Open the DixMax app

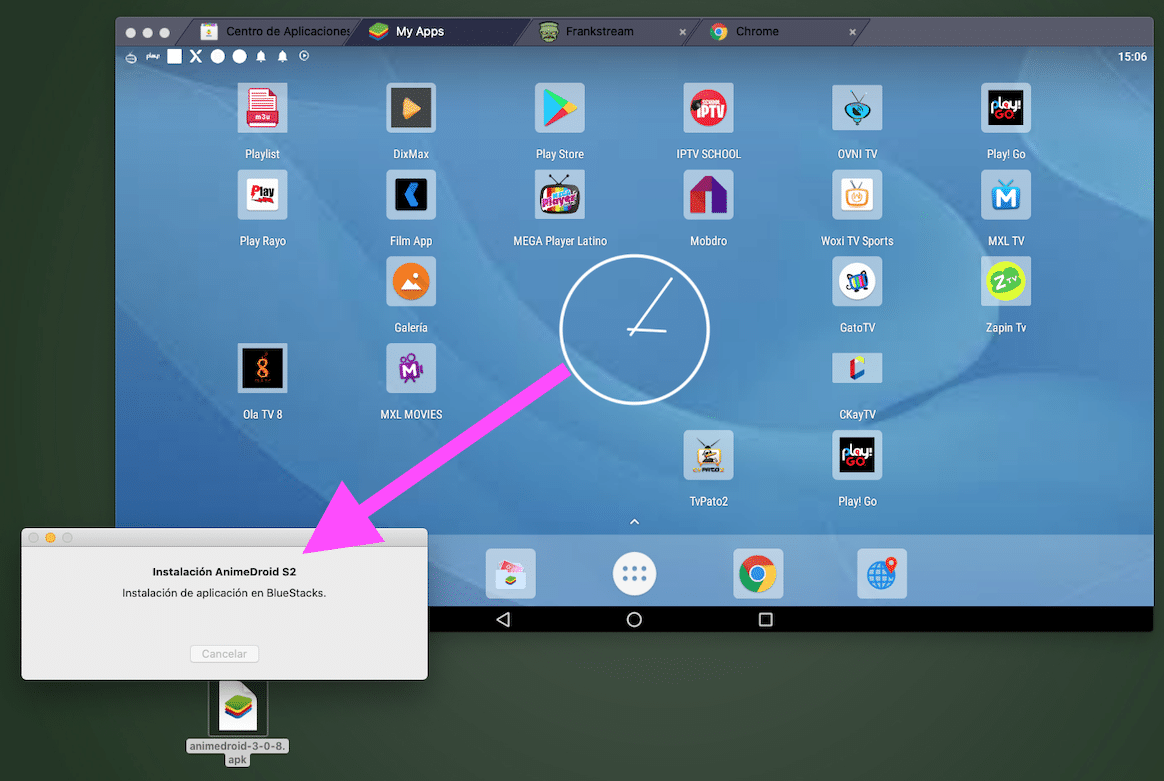(410, 107)
